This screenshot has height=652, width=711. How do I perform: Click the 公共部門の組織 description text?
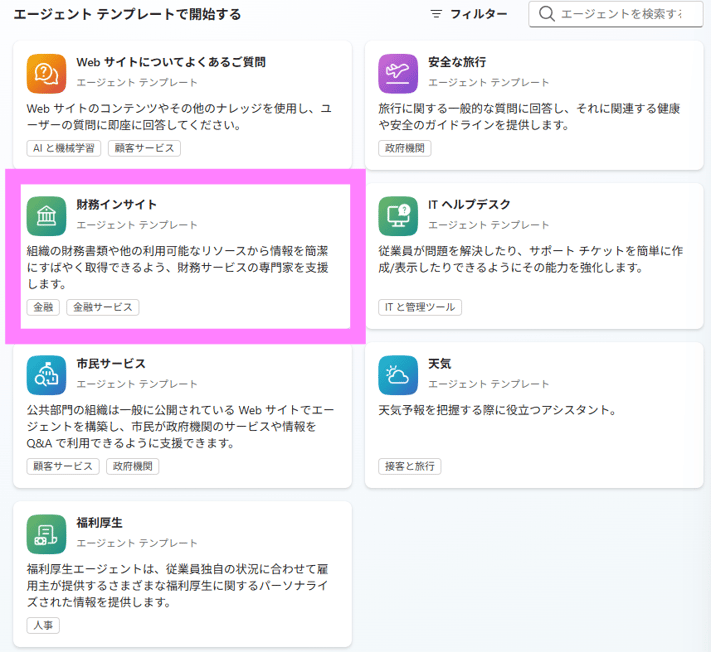click(x=180, y=426)
